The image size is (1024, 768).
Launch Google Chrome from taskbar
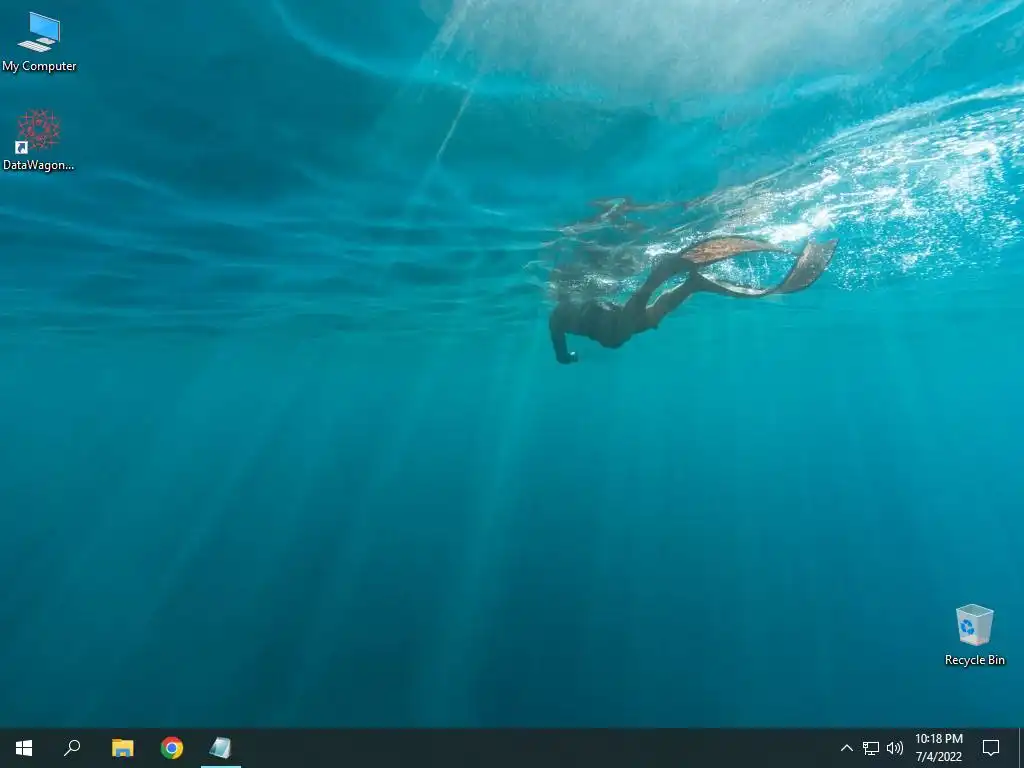tap(172, 748)
